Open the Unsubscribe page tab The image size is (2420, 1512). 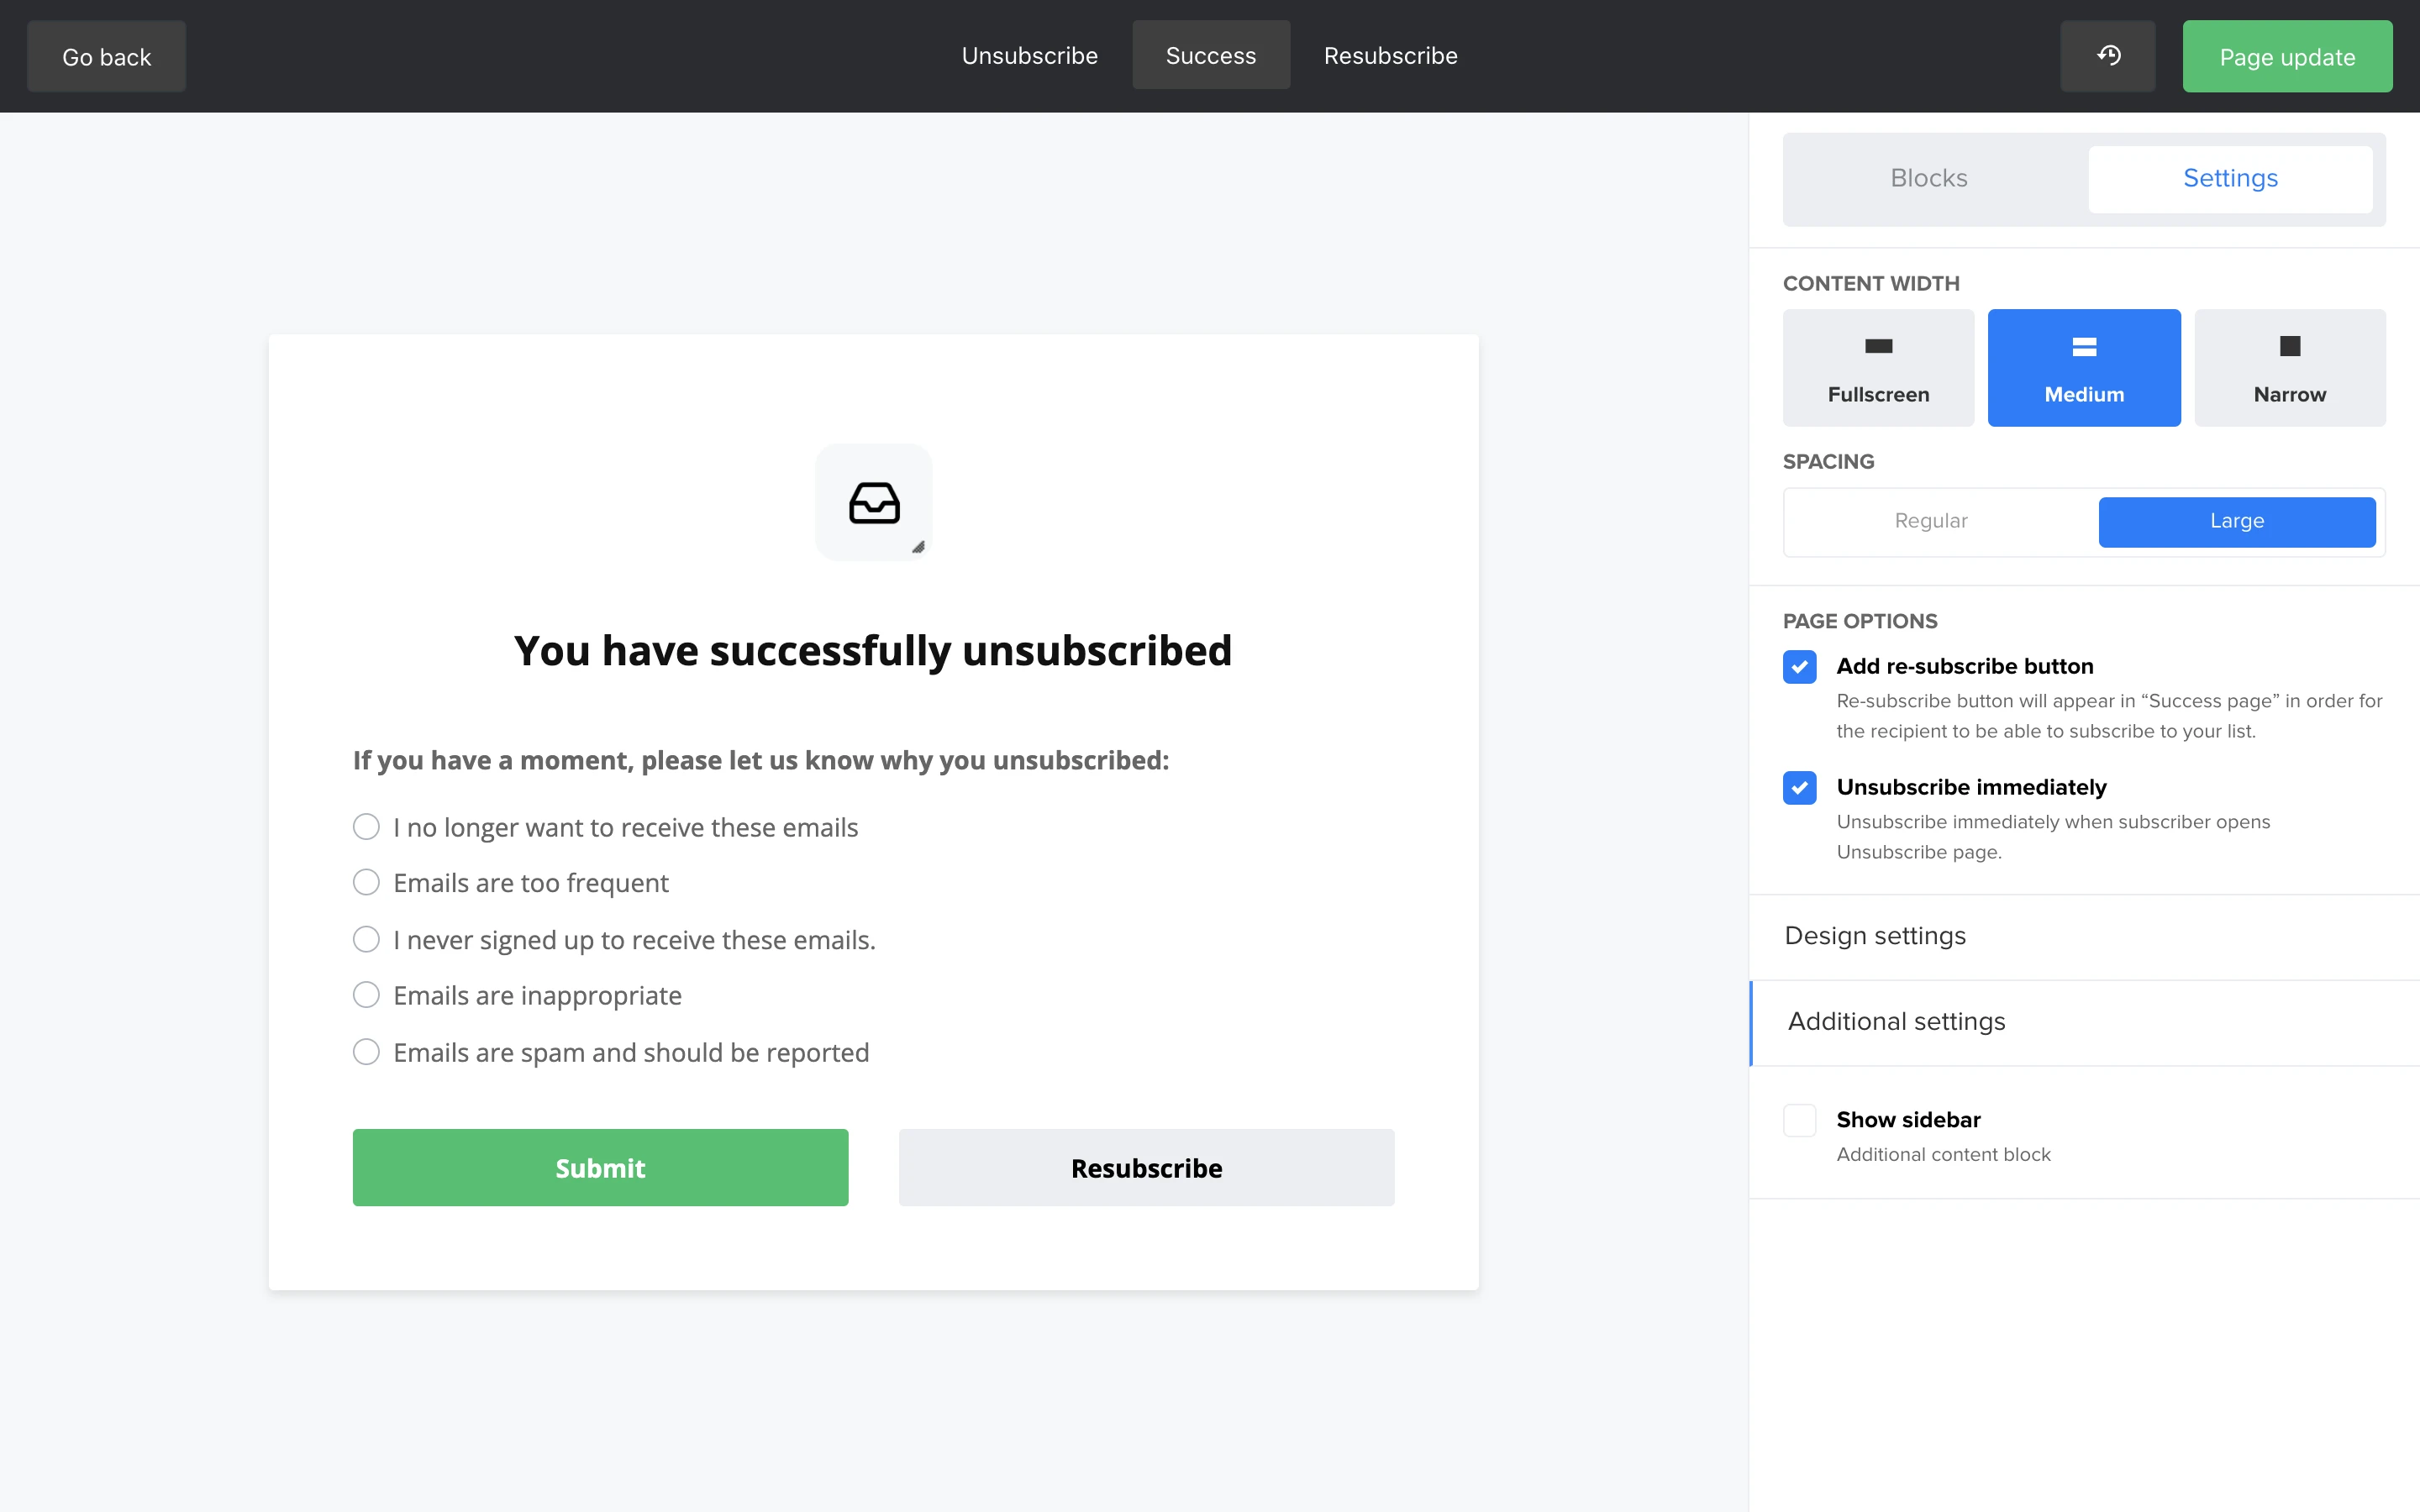pos(1029,56)
